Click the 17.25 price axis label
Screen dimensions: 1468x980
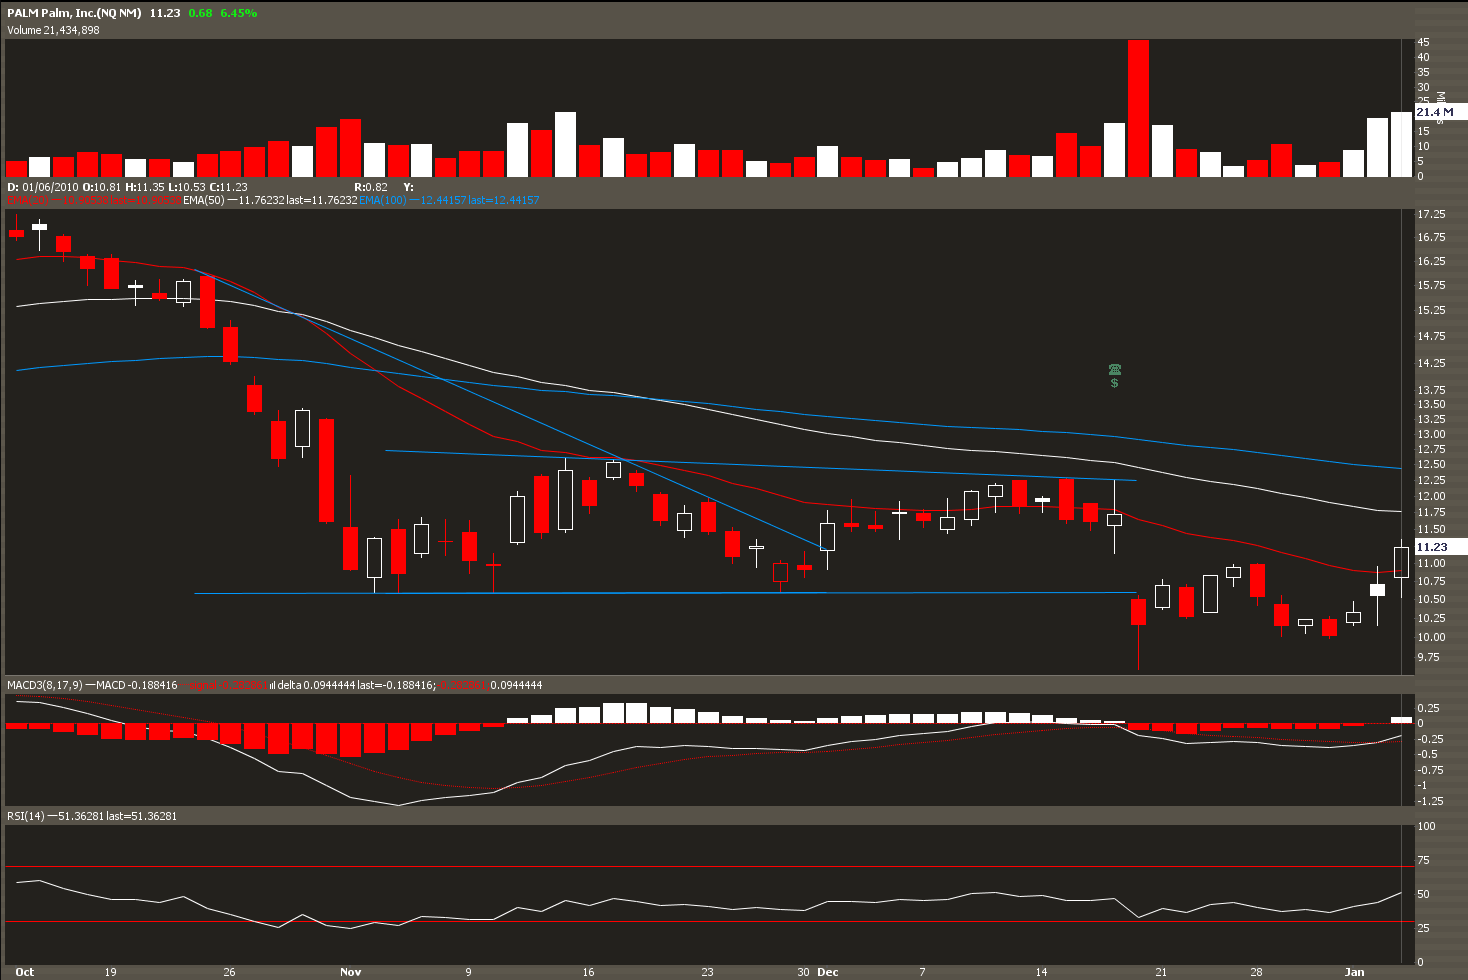(1431, 215)
